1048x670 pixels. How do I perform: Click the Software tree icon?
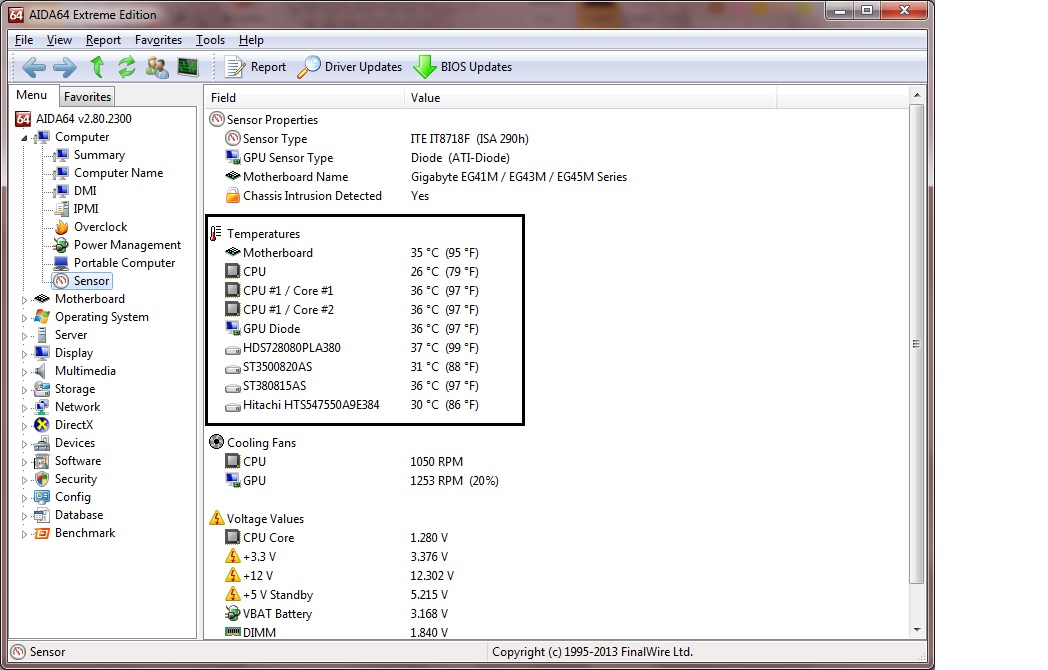[42, 461]
